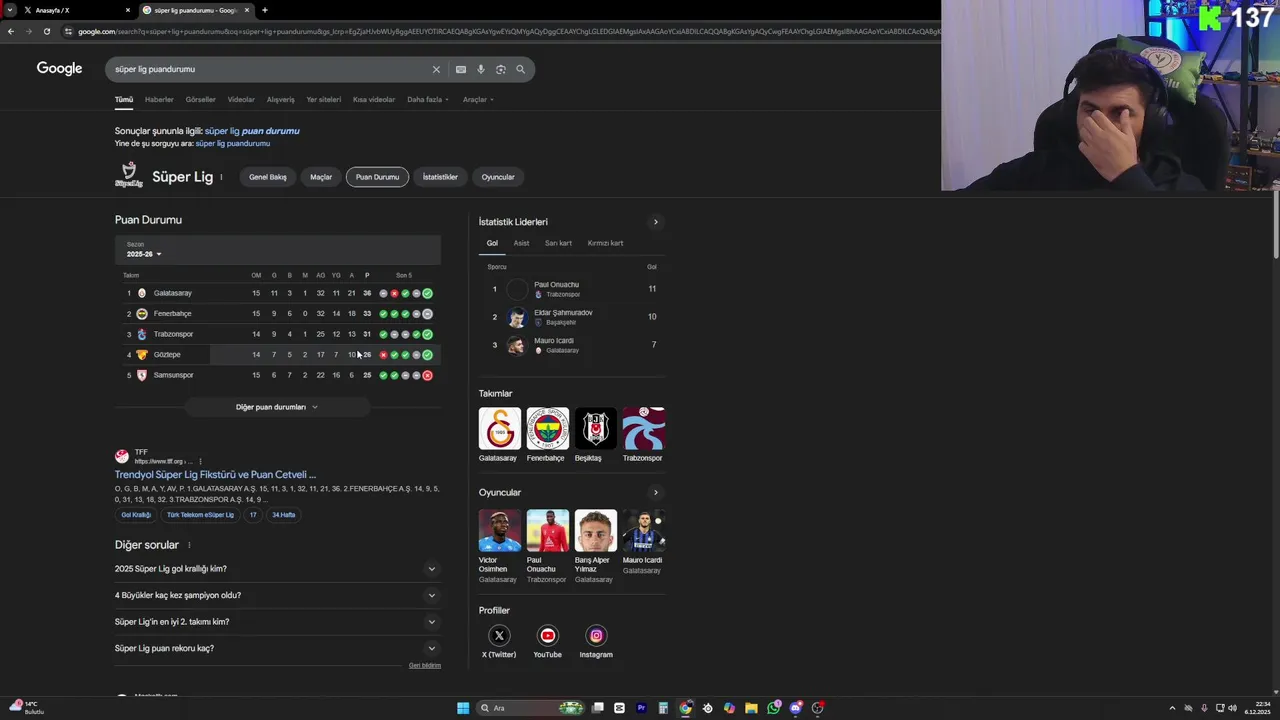
Task: Open site information icon in address bar
Action: (x=68, y=31)
